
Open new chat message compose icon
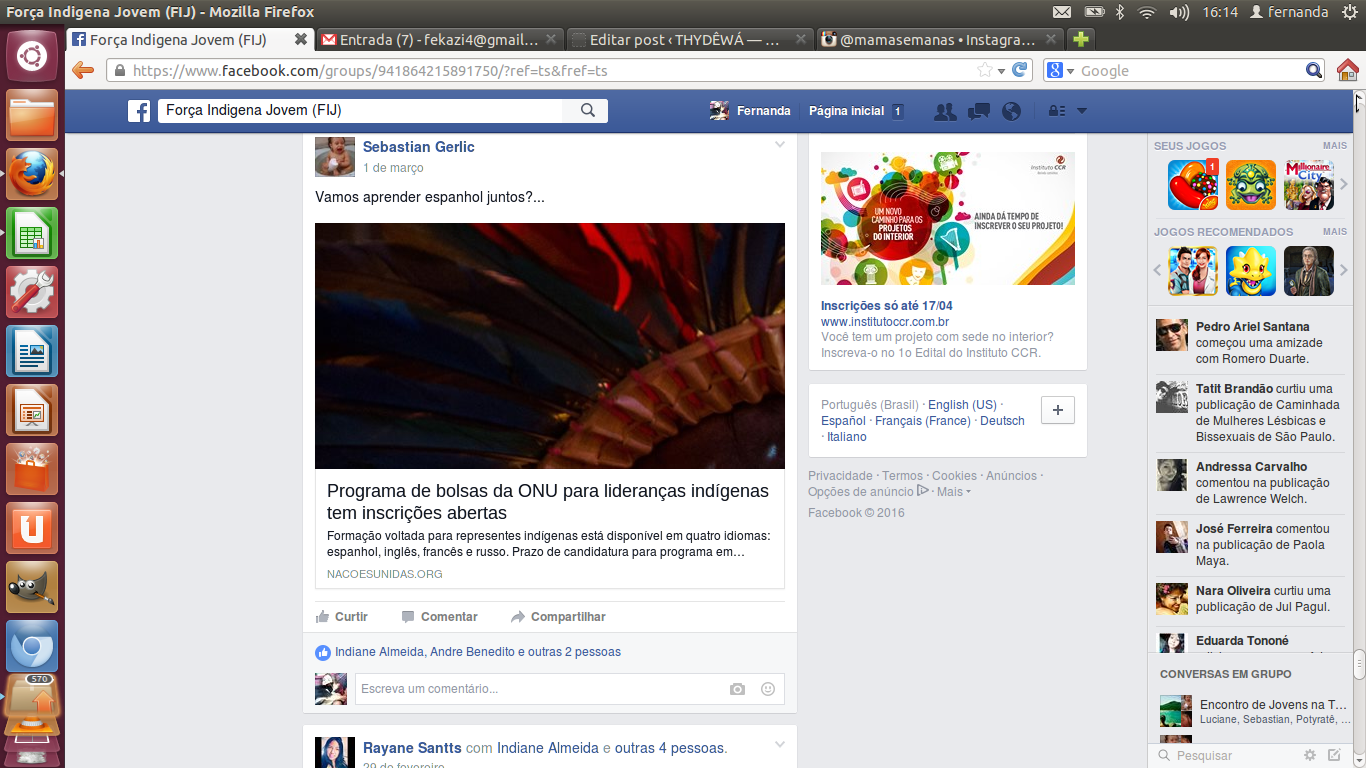click(1334, 755)
